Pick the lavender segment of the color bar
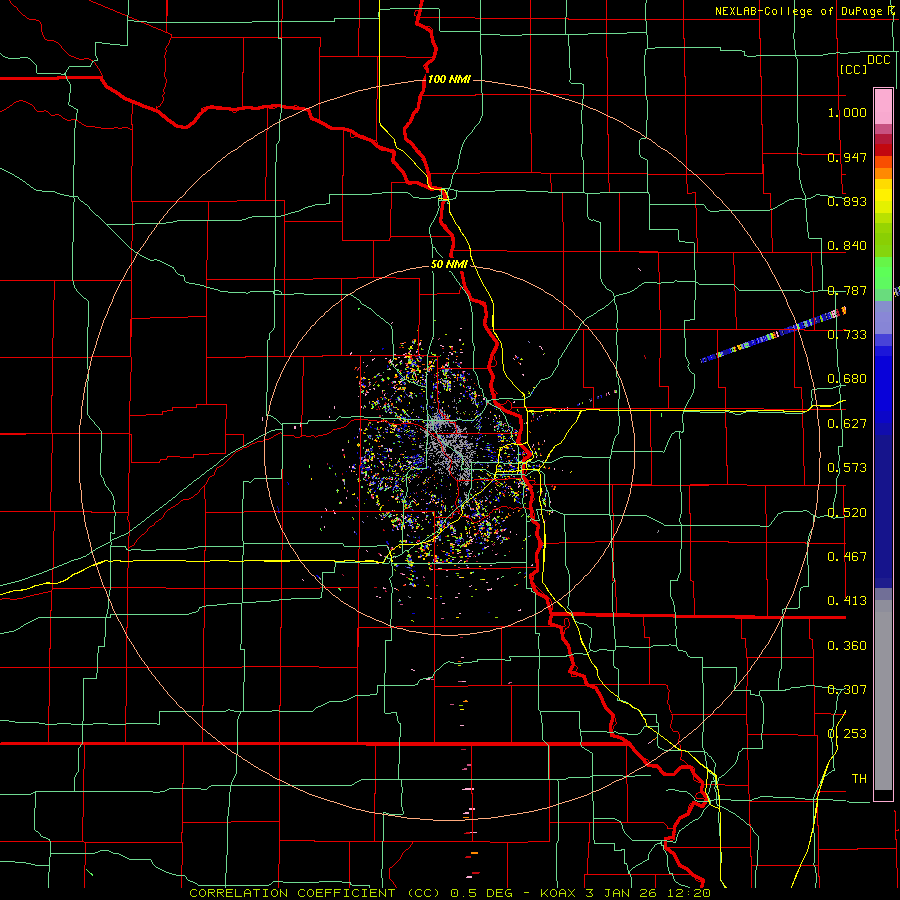900x900 pixels. tap(883, 317)
